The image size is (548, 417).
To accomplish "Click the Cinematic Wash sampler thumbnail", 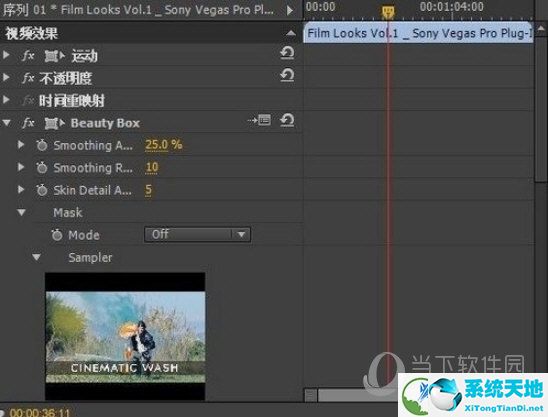I will (125, 336).
